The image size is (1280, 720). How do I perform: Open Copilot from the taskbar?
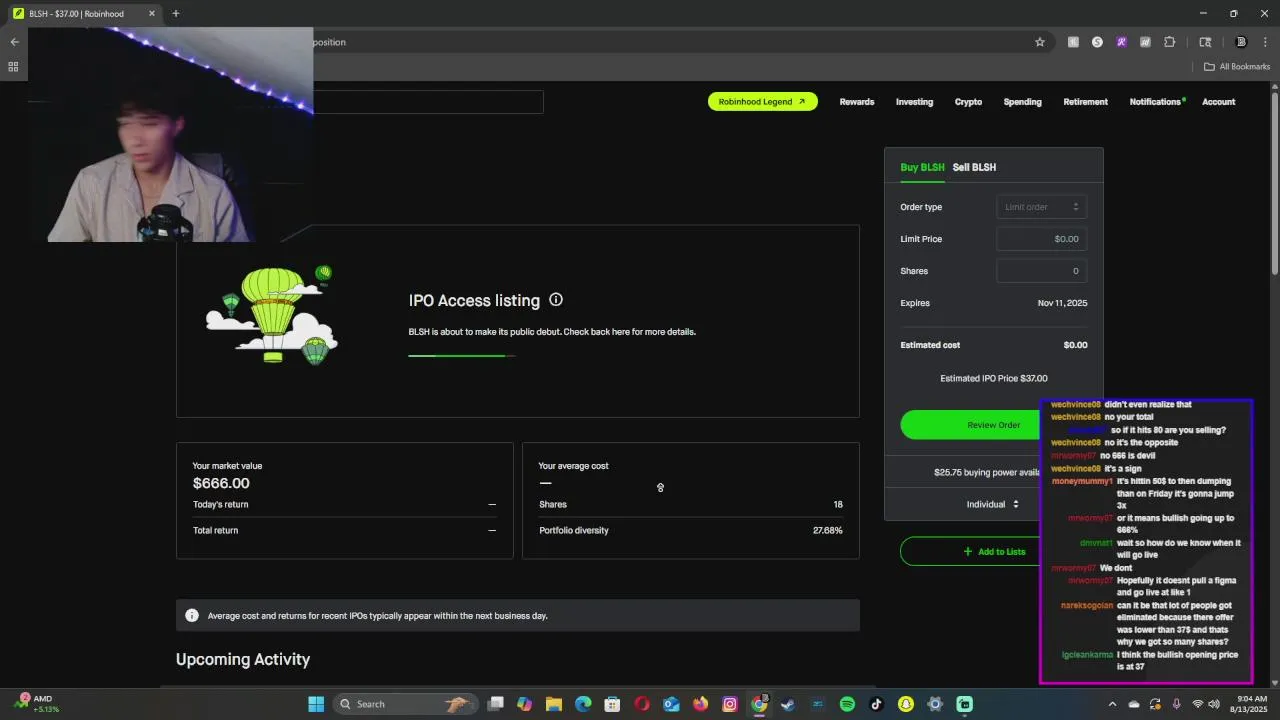pyautogui.click(x=524, y=704)
